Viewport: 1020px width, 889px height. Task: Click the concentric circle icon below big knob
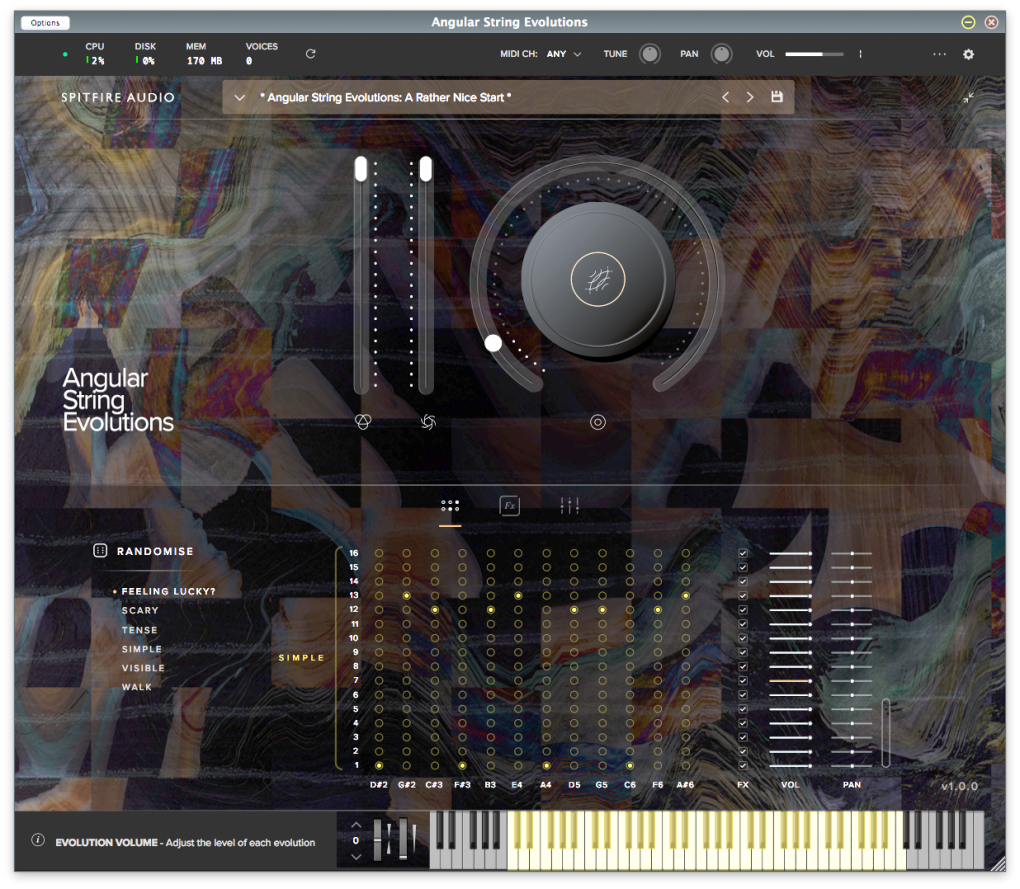tap(598, 422)
